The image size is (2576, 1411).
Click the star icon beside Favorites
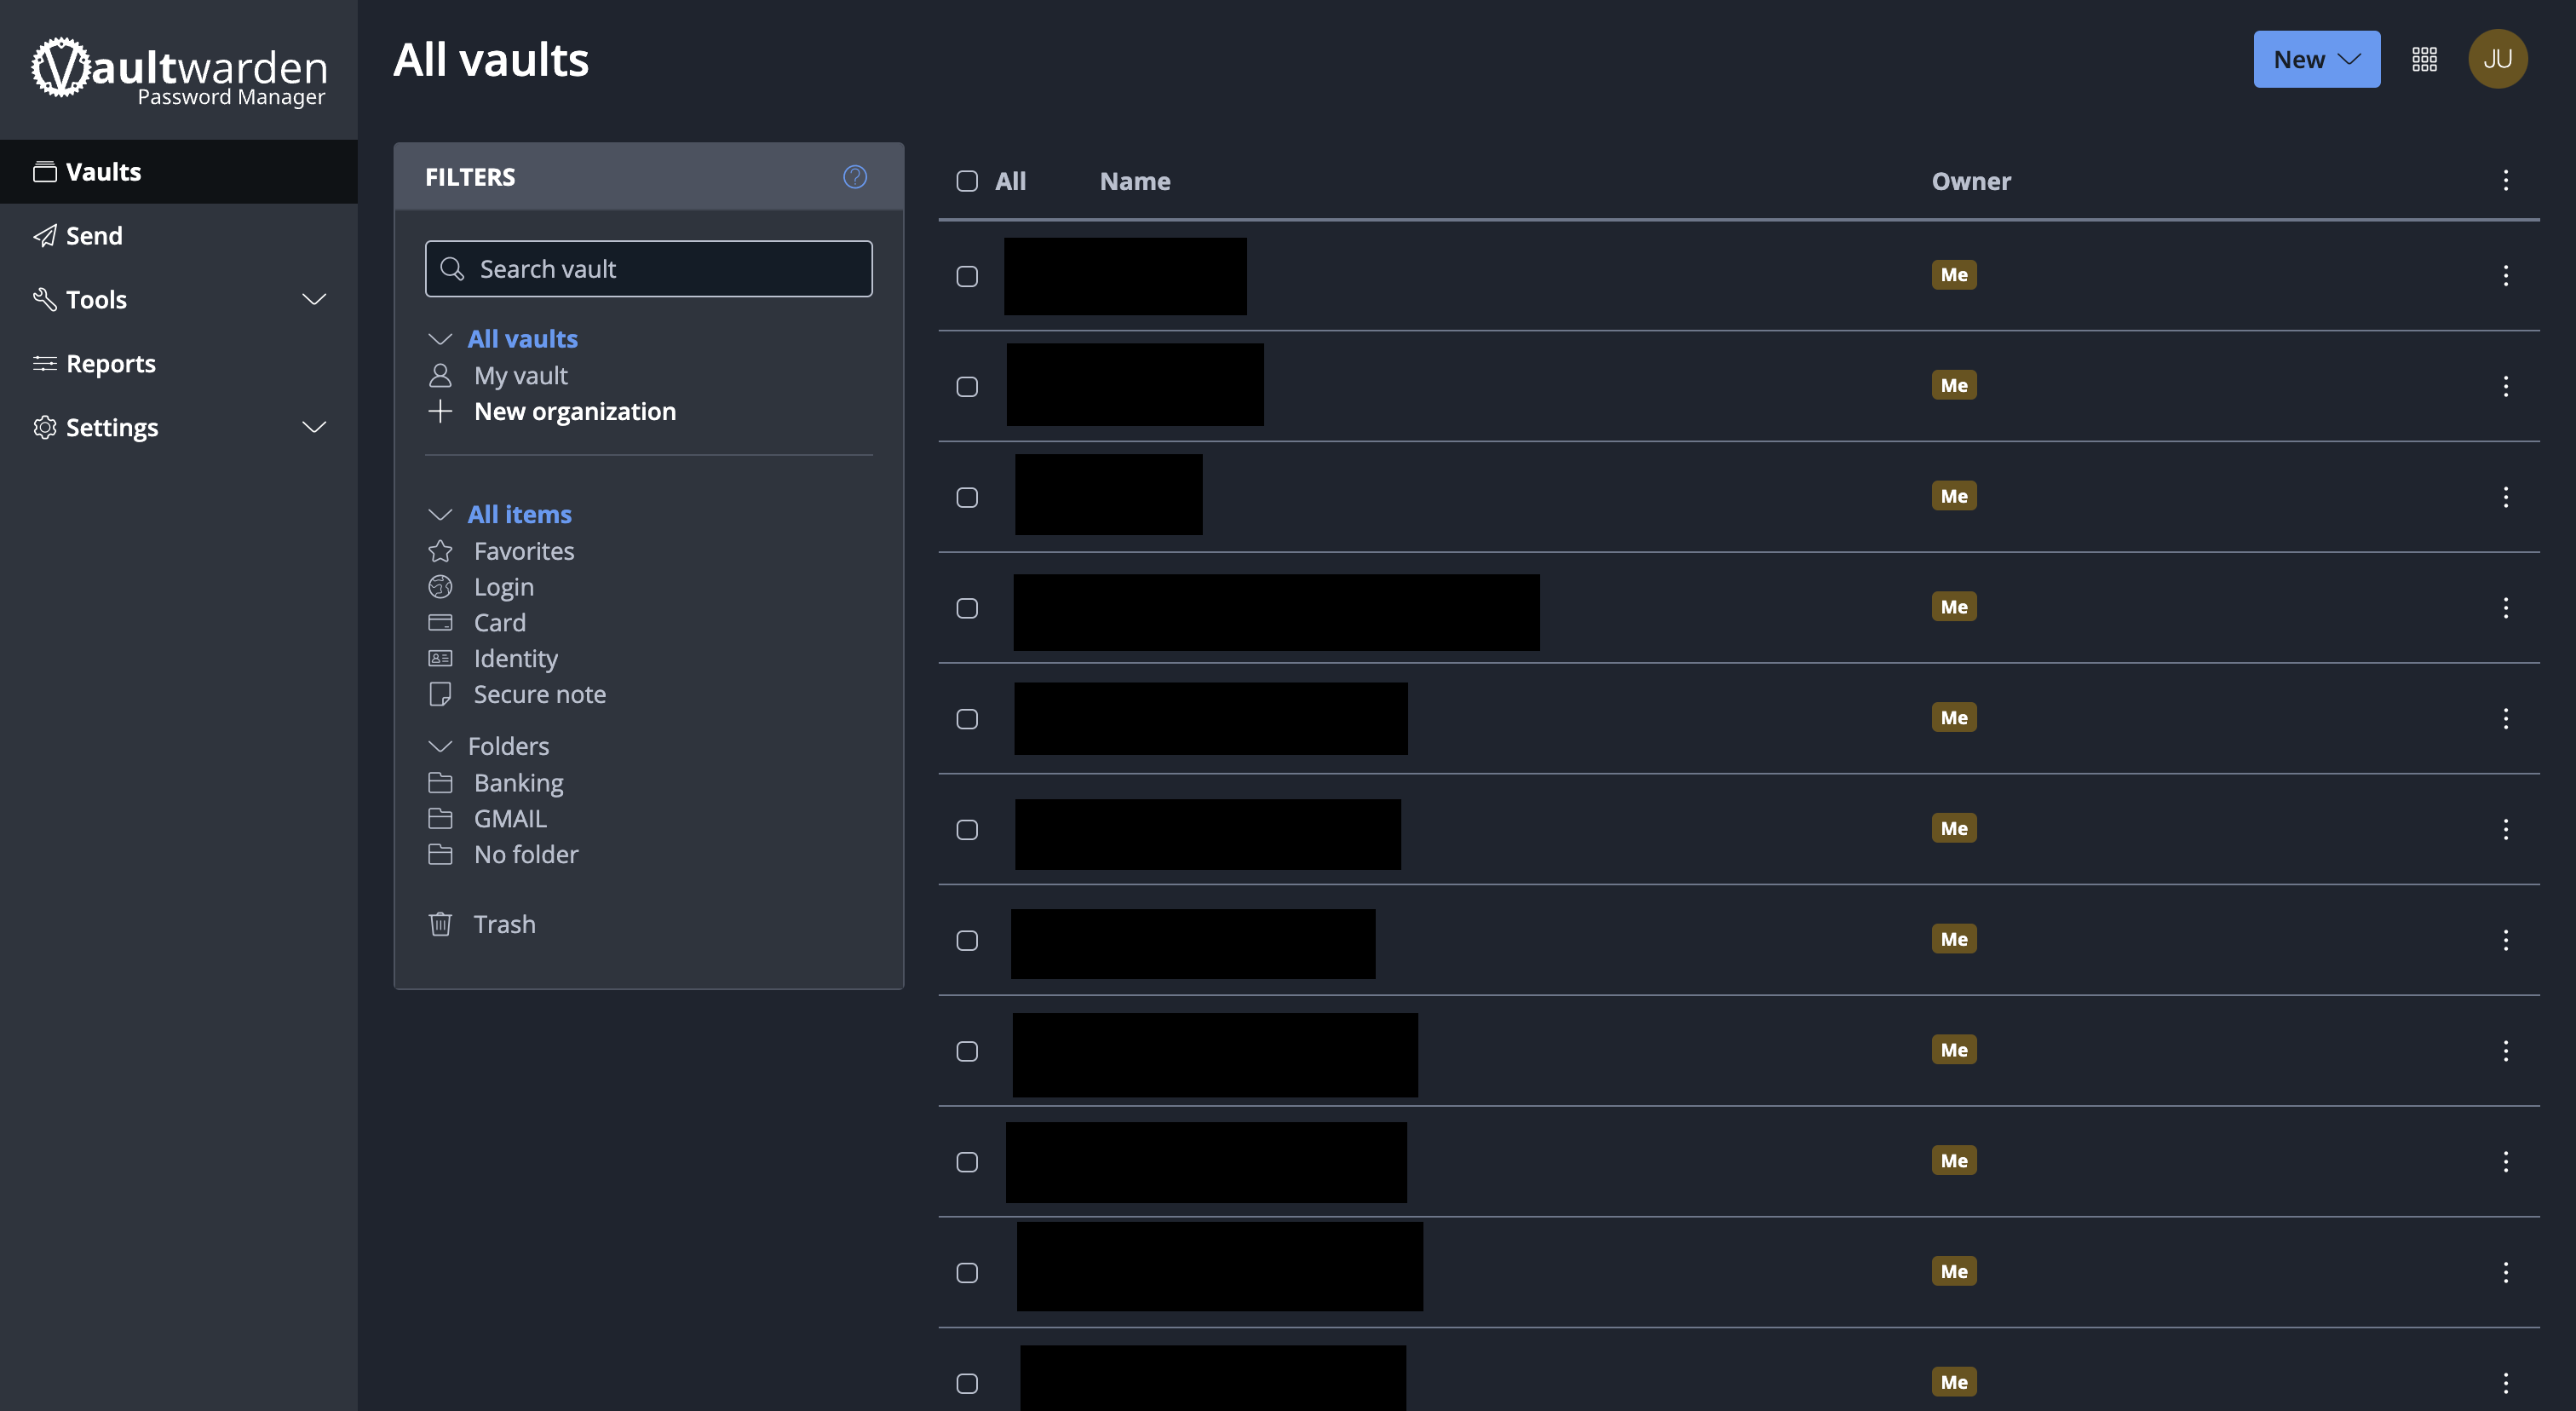tap(440, 551)
